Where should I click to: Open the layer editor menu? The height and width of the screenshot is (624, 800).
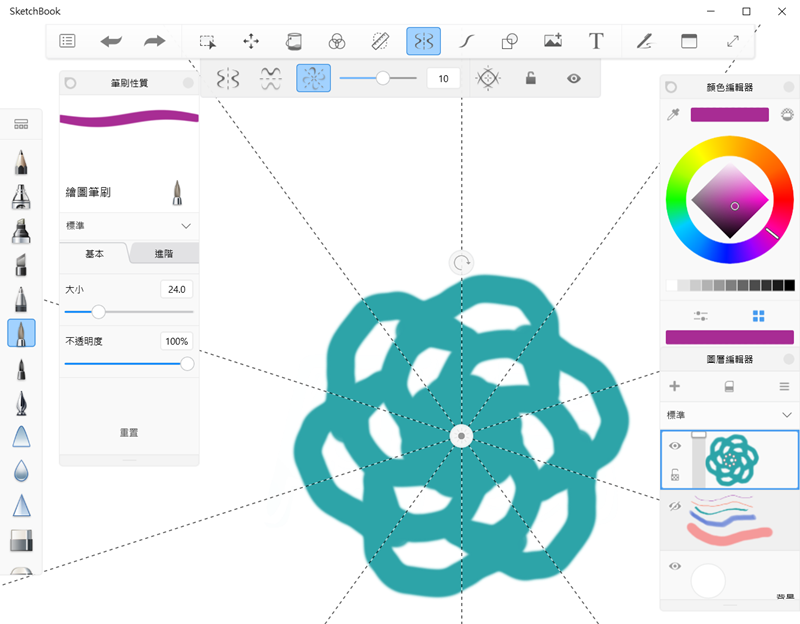784,386
